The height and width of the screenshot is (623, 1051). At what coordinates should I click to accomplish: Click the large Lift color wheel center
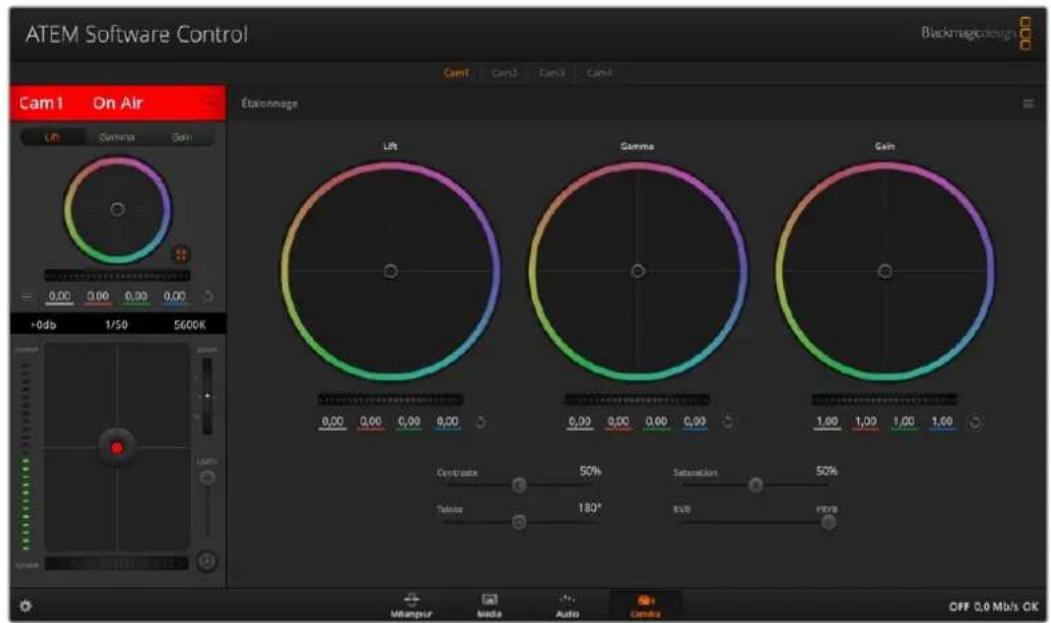pyautogui.click(x=390, y=271)
